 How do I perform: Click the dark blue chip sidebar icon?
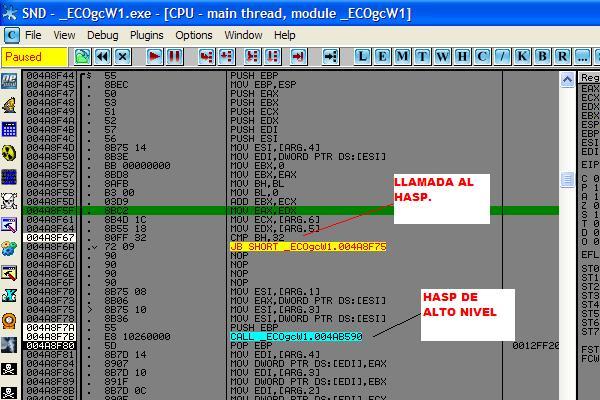pyautogui.click(x=9, y=177)
